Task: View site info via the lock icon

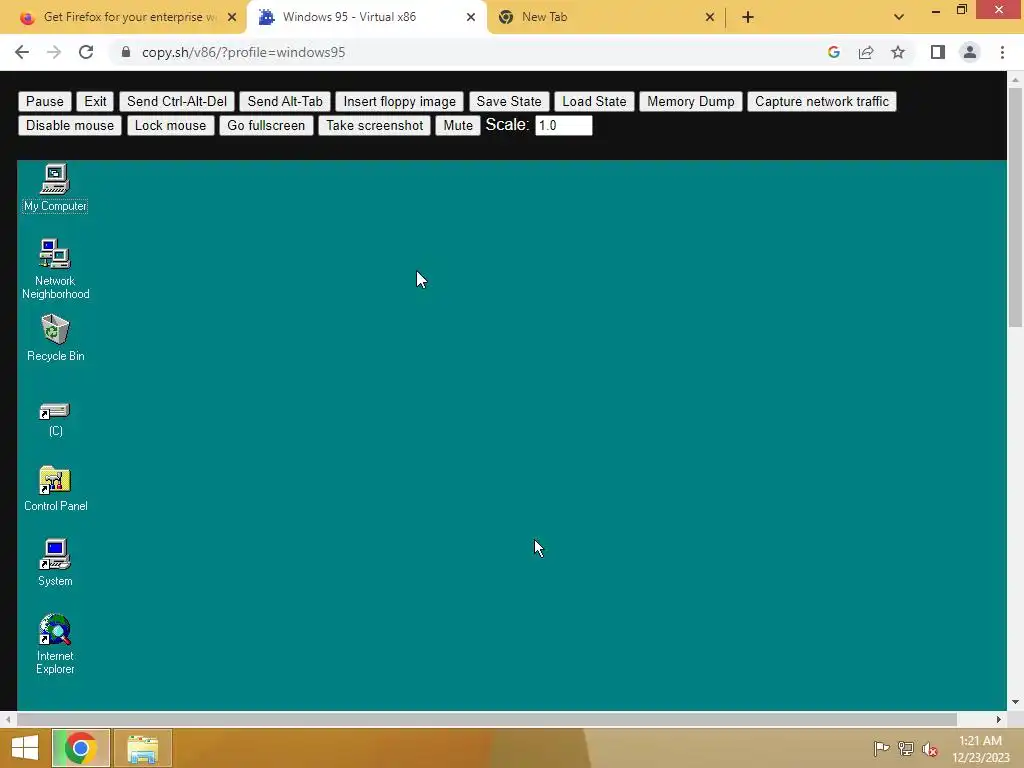Action: point(126,52)
